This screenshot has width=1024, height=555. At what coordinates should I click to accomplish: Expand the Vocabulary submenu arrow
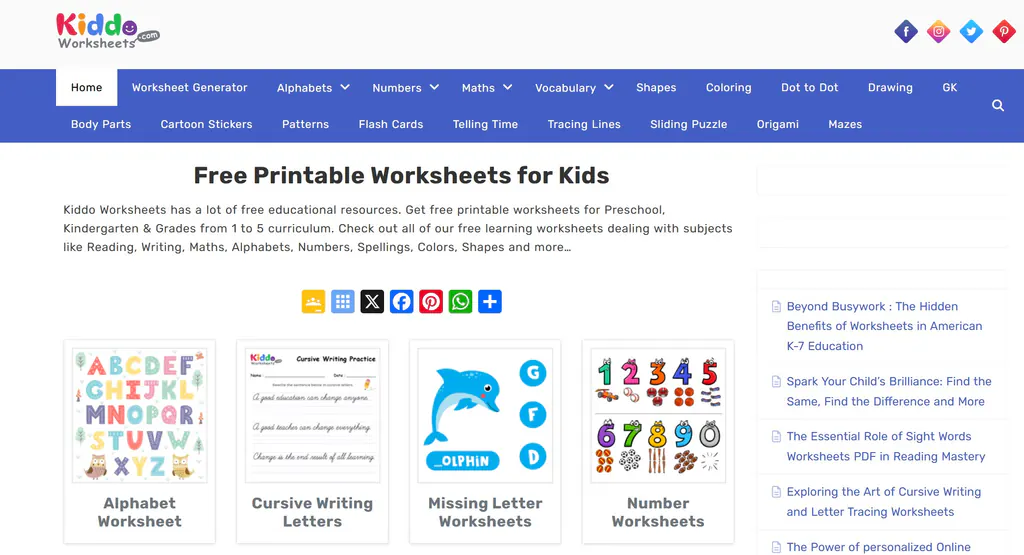609,87
